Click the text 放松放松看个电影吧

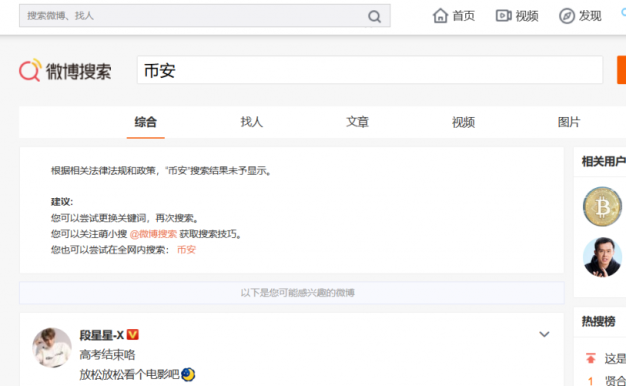(129, 374)
